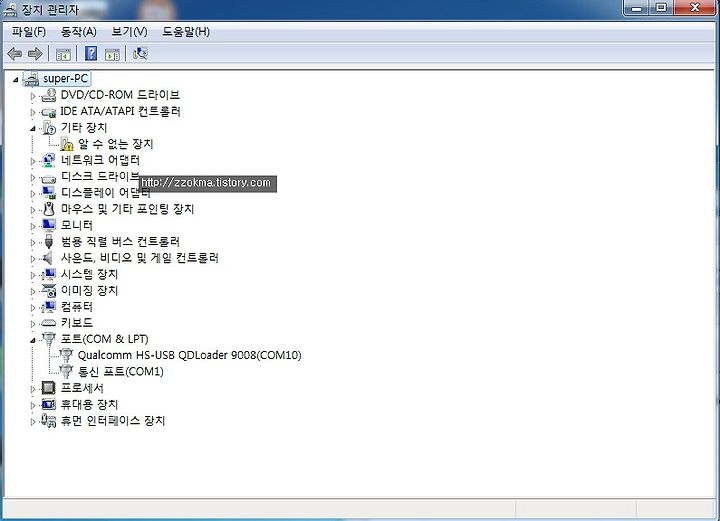The height and width of the screenshot is (521, 720).
Task: Collapse the 포트(COM & LPT) arrow
Action: [33, 340]
